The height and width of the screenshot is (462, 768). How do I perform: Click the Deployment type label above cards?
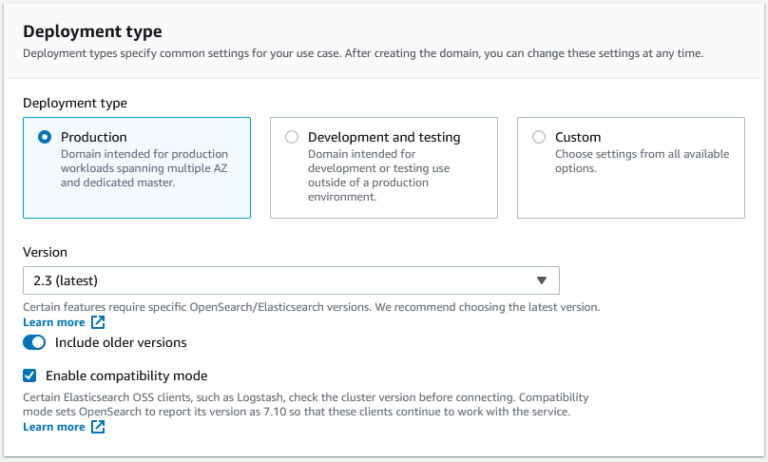(75, 102)
